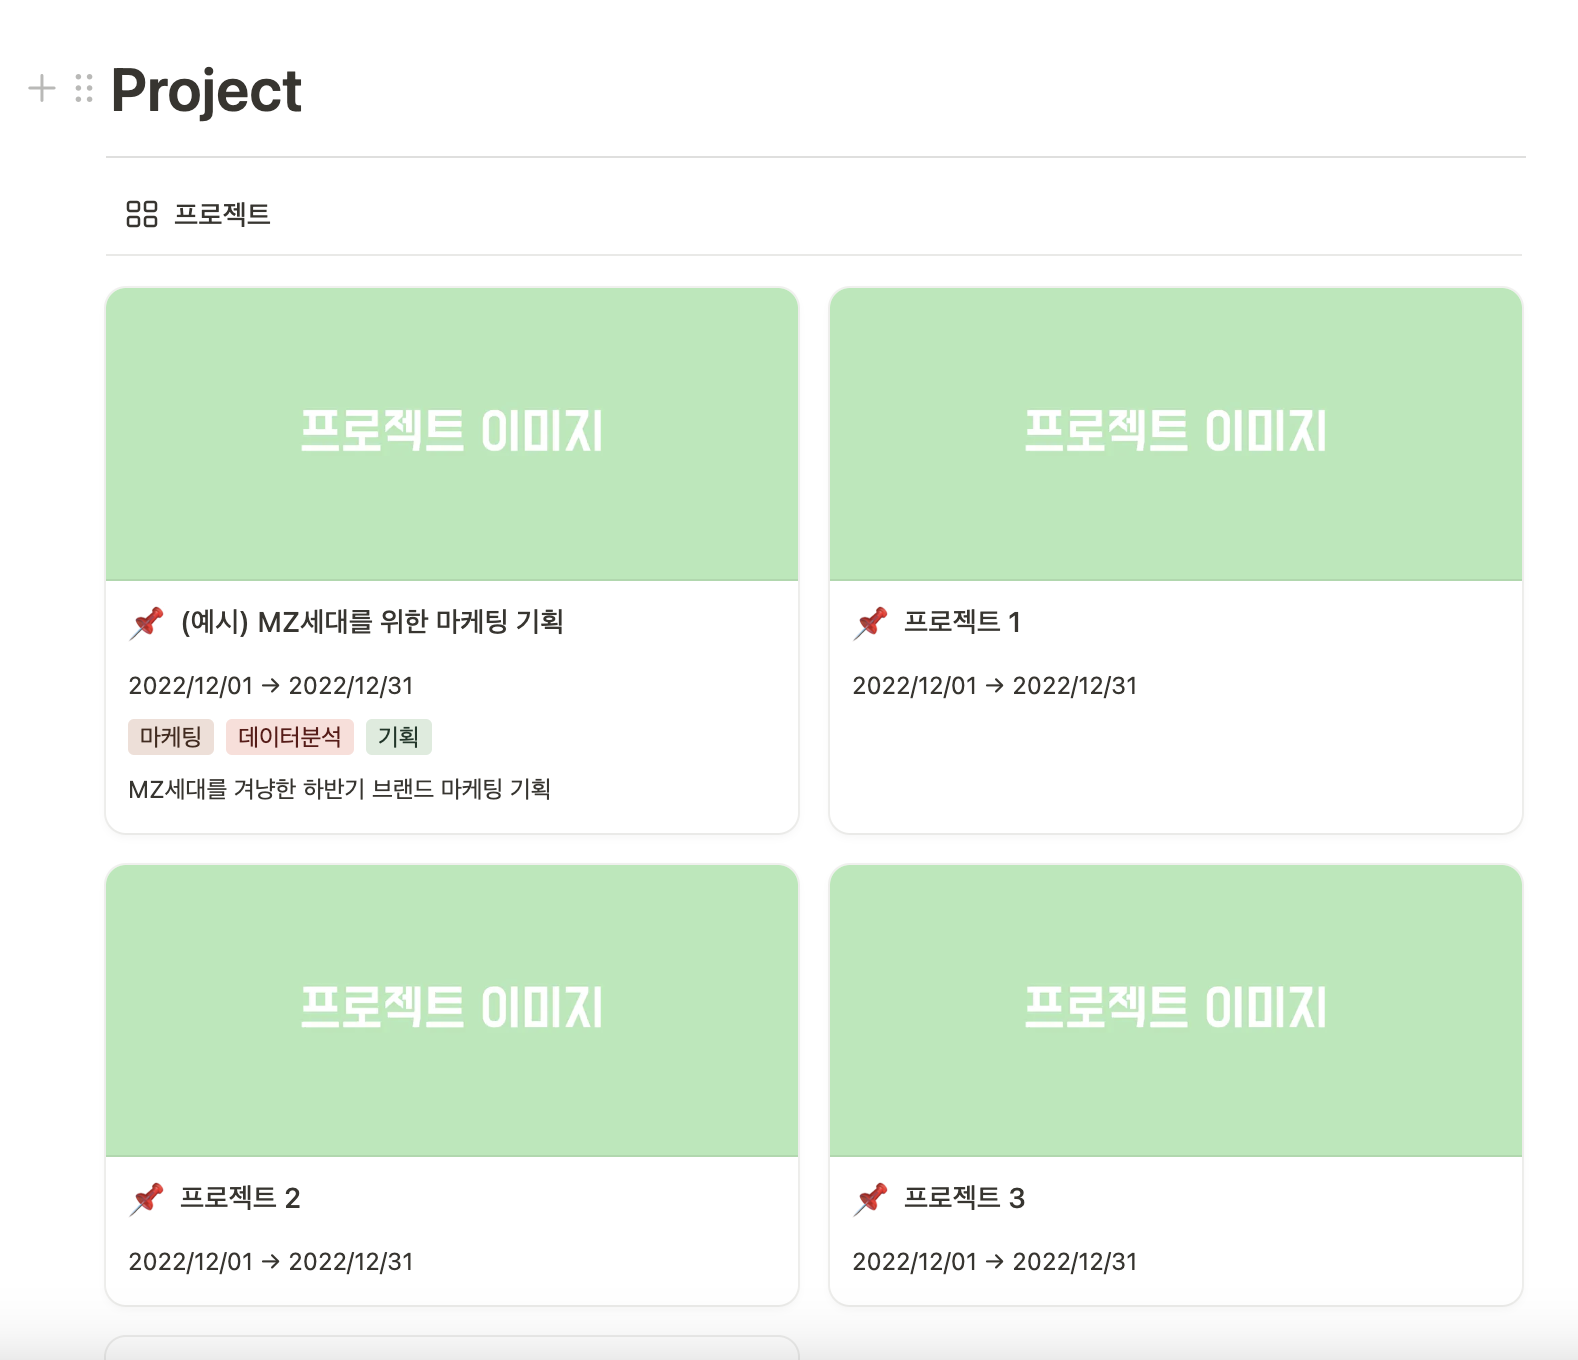Open the 프로젝트 1 title
Screen dimensions: 1578x1360
962,622
